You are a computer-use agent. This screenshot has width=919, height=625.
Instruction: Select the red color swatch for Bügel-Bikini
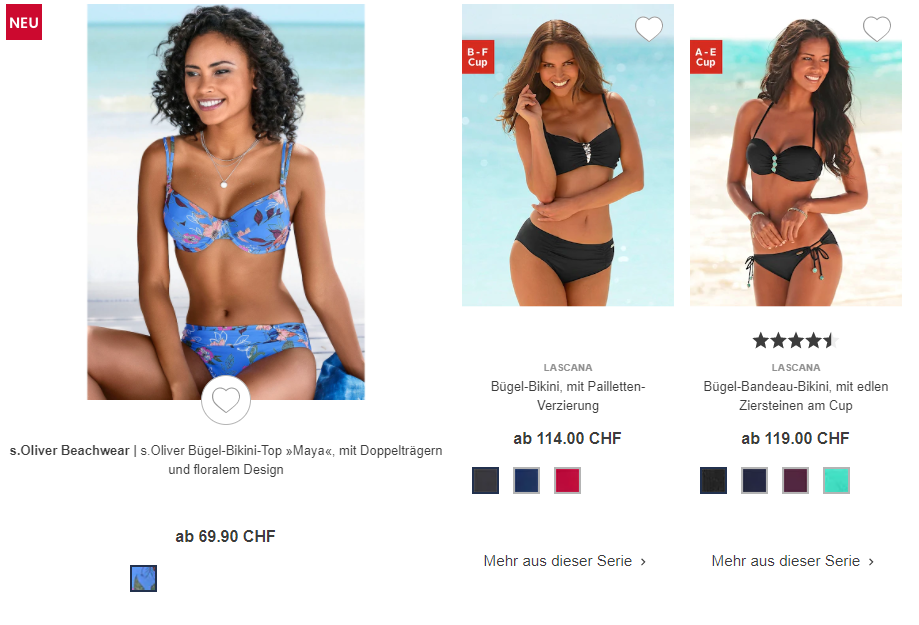tap(567, 480)
